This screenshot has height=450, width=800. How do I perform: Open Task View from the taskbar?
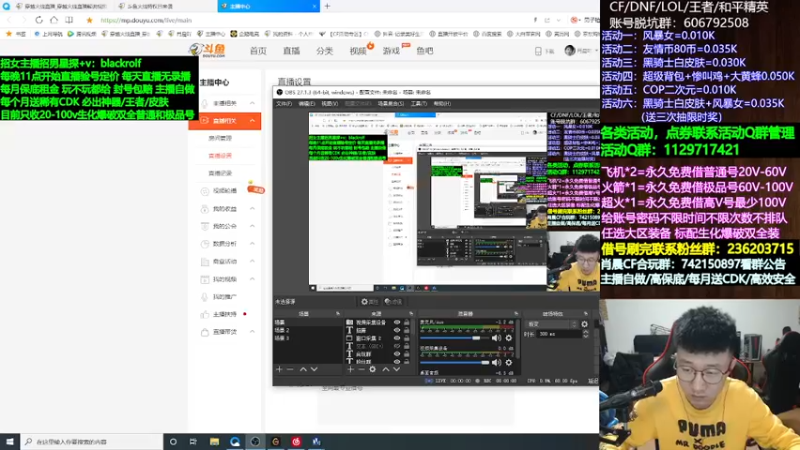(193, 441)
